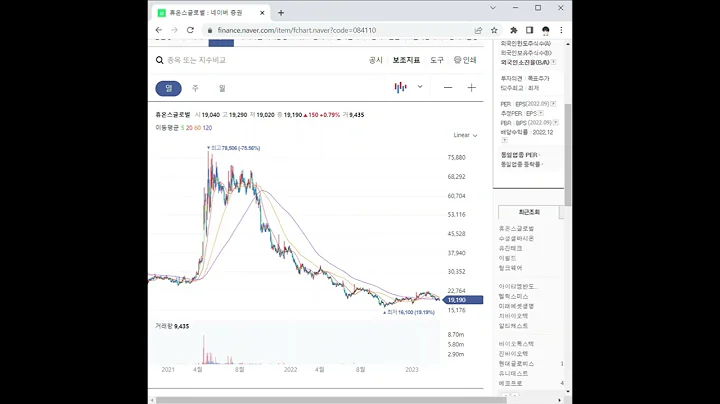This screenshot has height=404, width=720.
Task: Open the Chrome three-dot menu
Action: (x=561, y=30)
